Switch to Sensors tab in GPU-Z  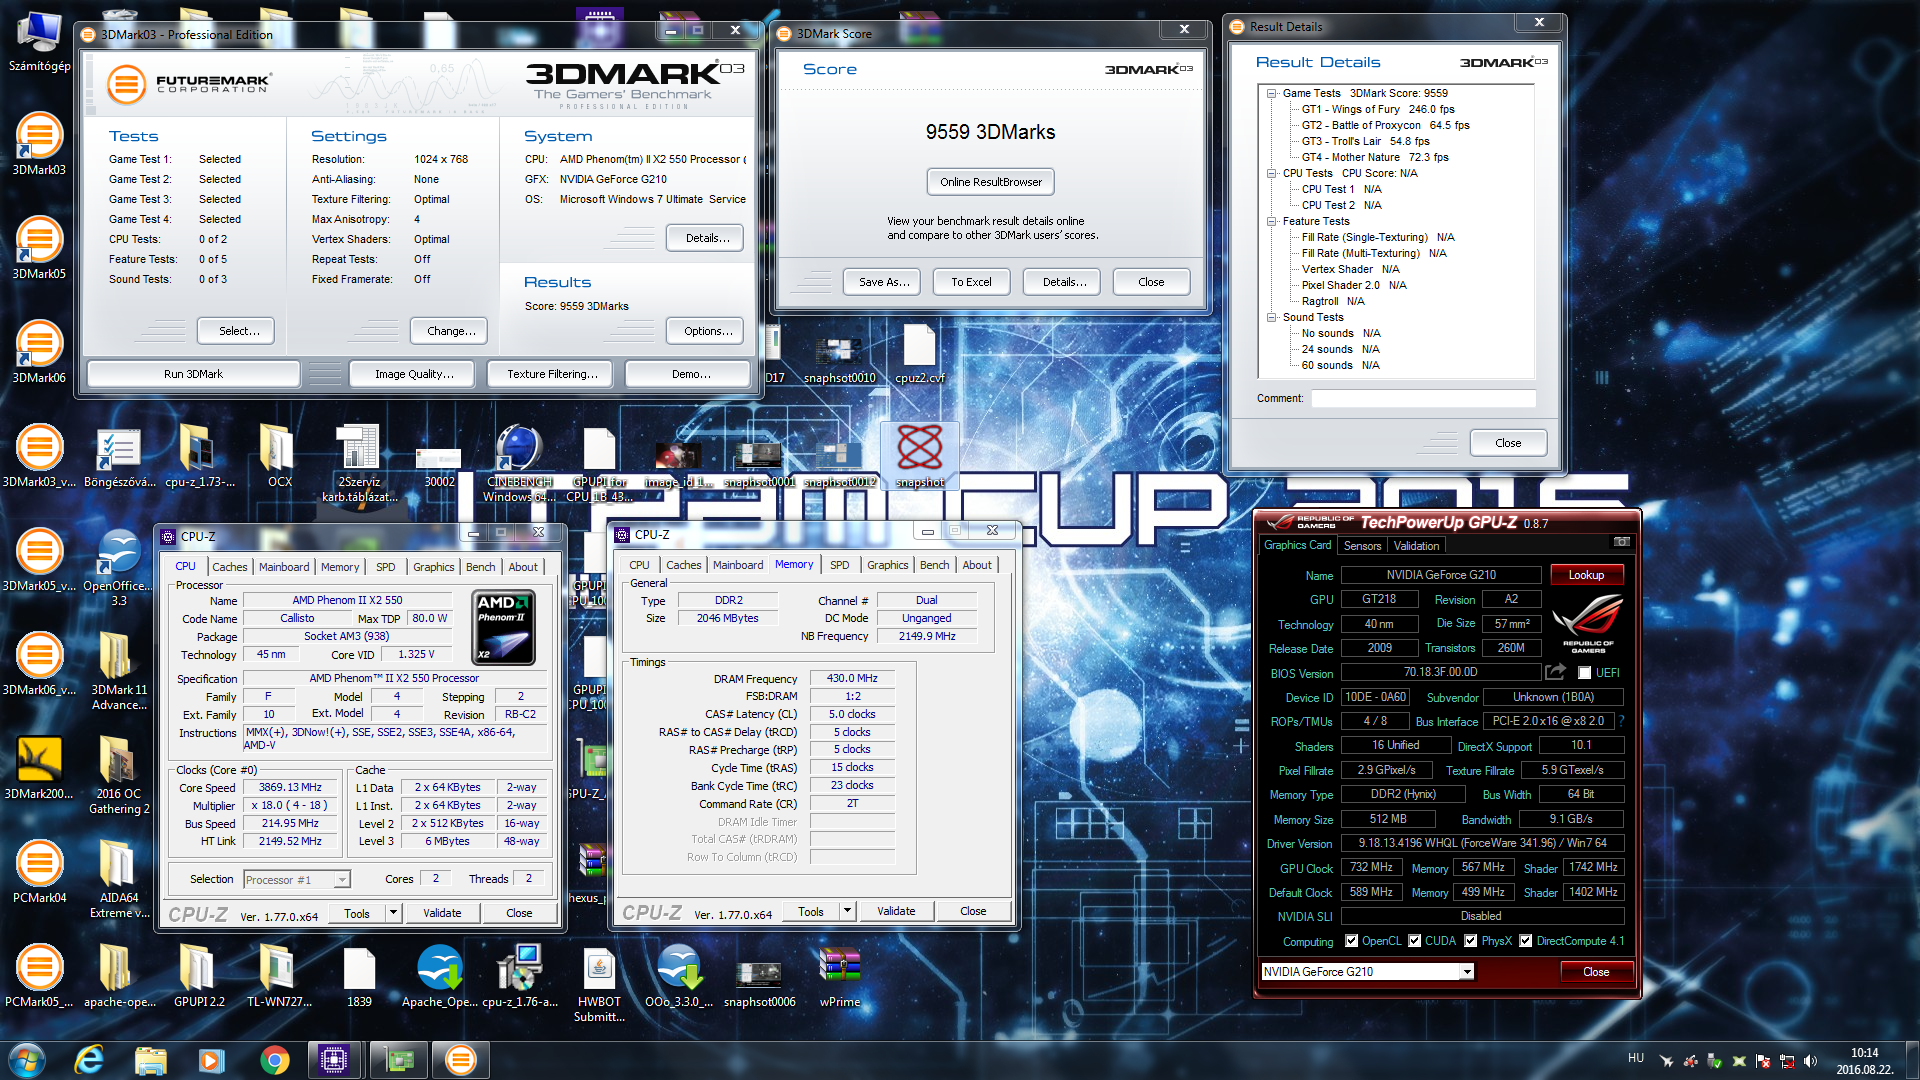1362,546
